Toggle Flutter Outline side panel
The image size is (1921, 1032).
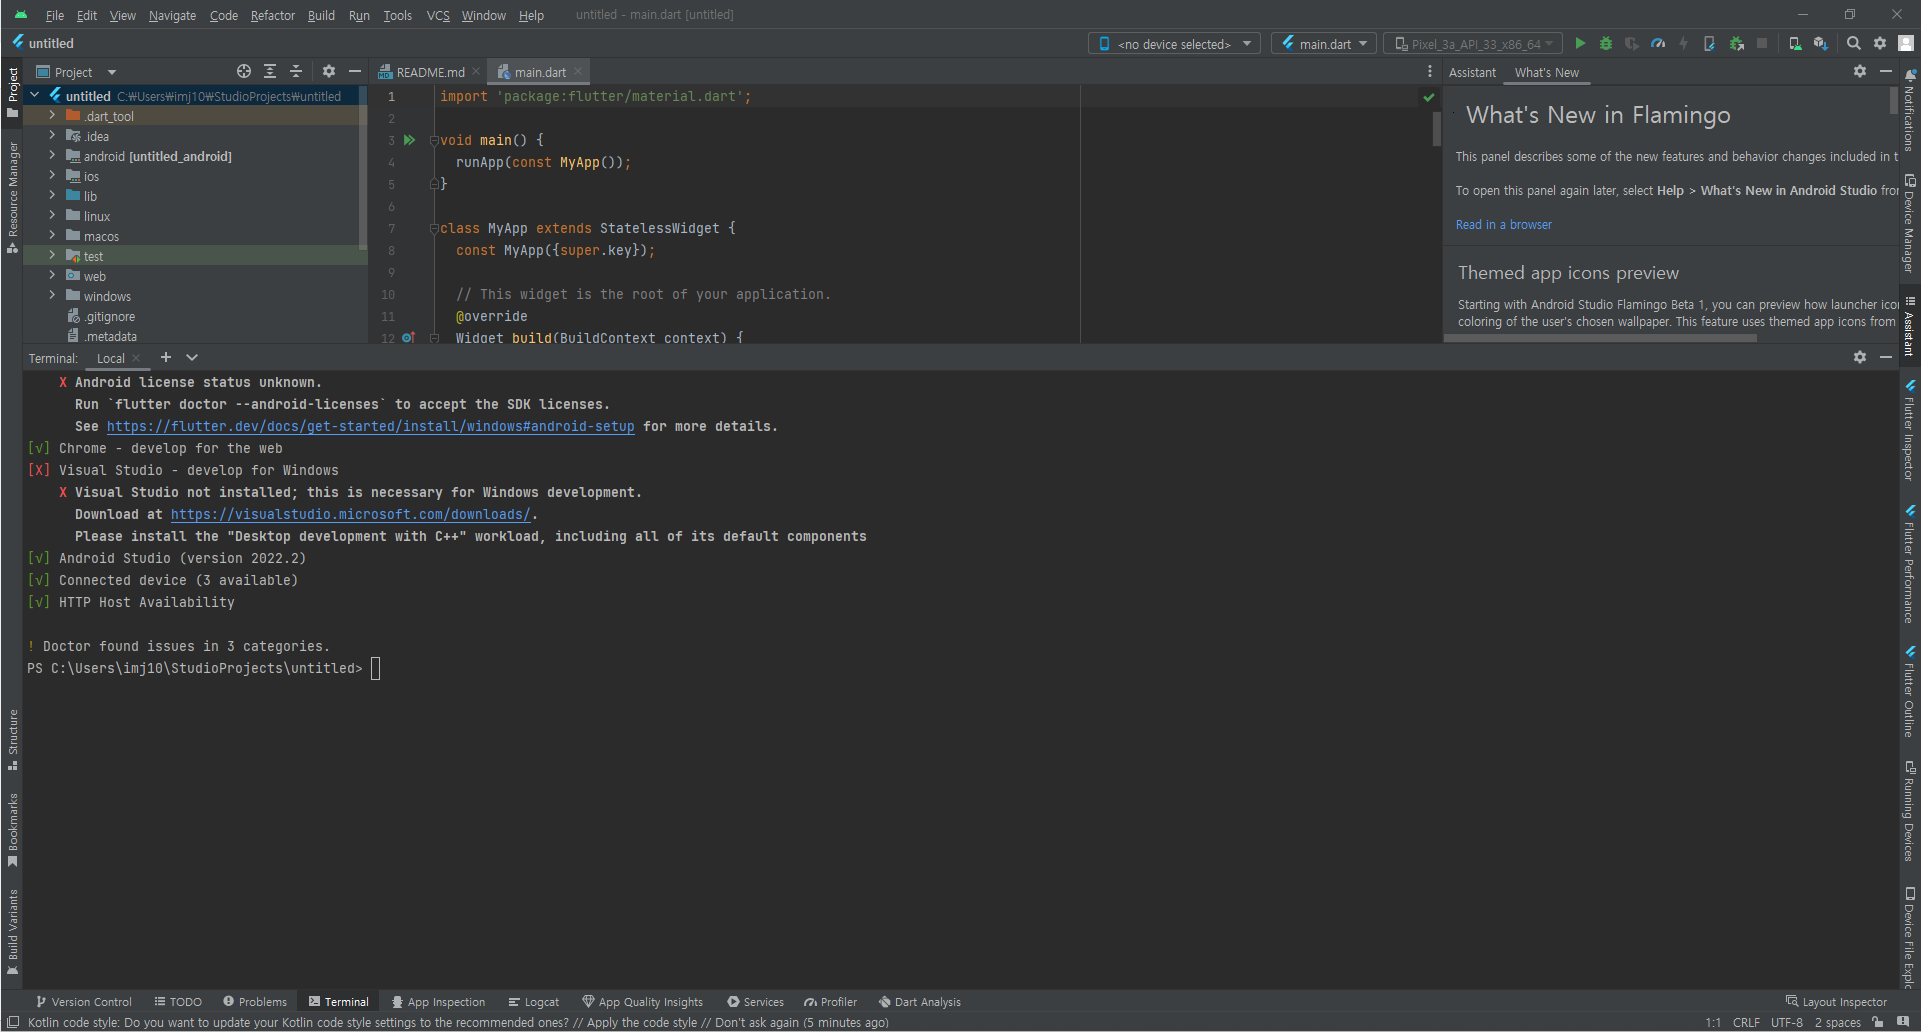pyautogui.click(x=1910, y=691)
